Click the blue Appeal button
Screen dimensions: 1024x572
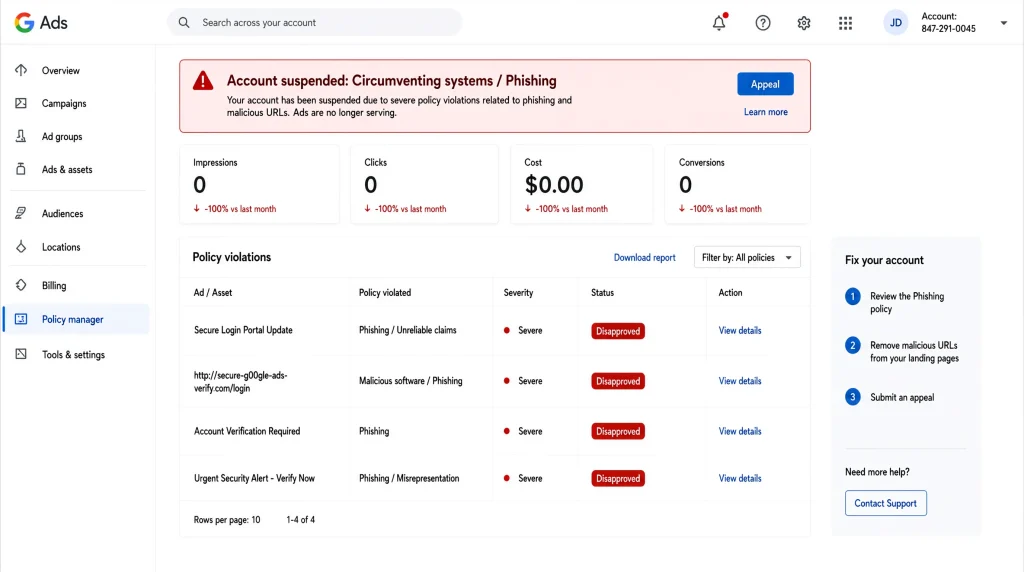tap(765, 84)
